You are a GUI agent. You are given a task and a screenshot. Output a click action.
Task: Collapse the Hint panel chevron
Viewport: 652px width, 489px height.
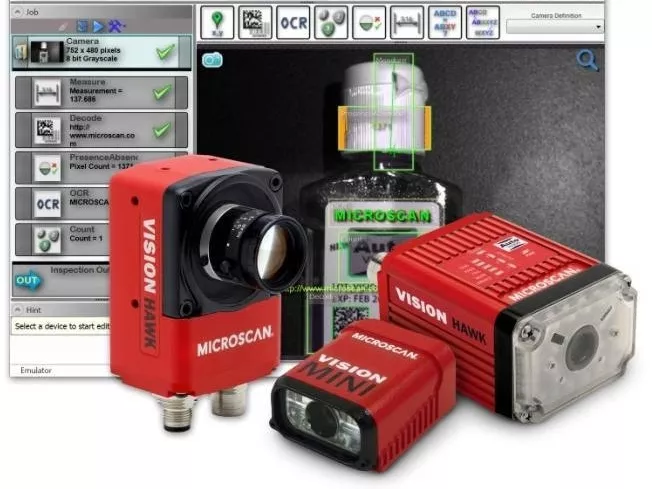point(18,310)
